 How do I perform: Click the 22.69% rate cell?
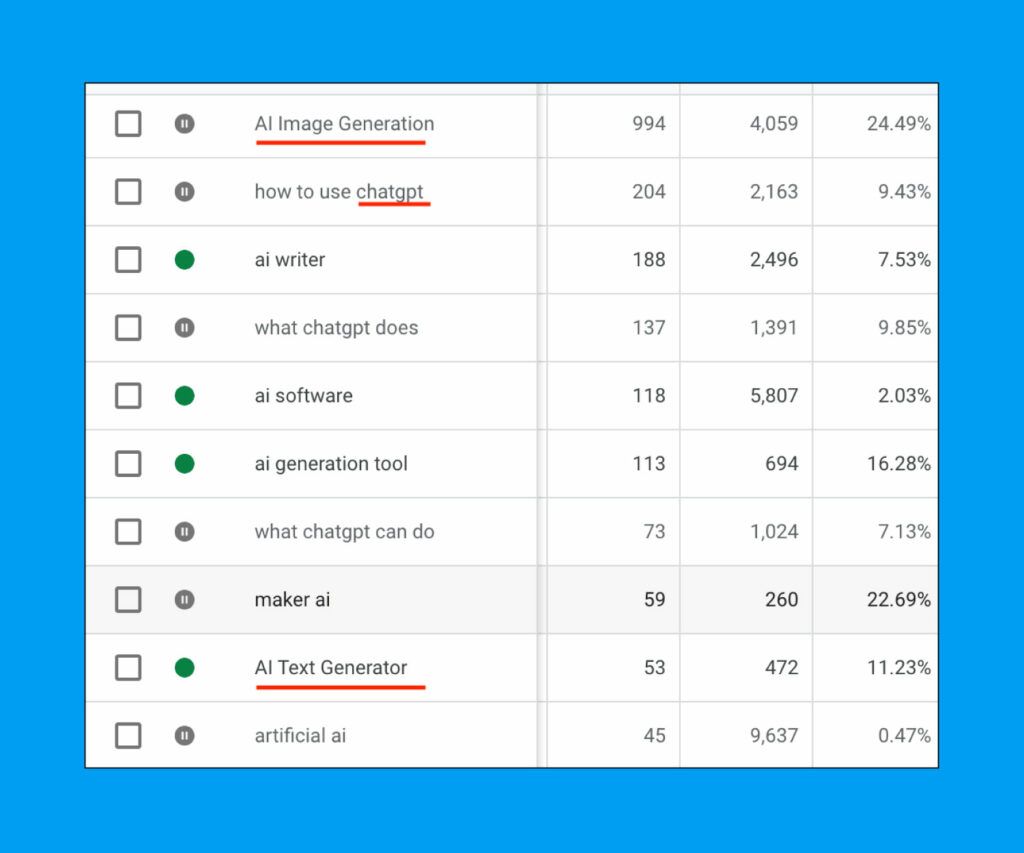[x=899, y=600]
